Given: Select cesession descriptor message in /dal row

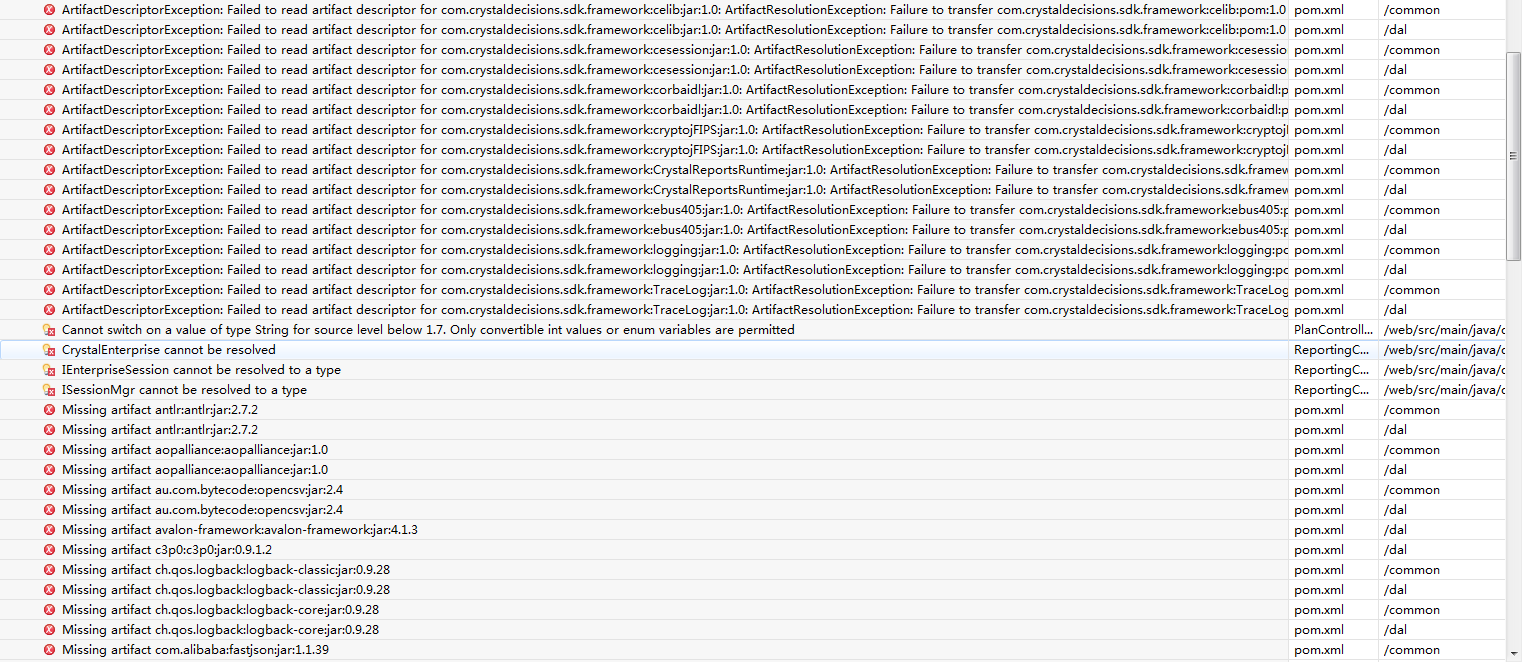Looking at the screenshot, I should 675,70.
